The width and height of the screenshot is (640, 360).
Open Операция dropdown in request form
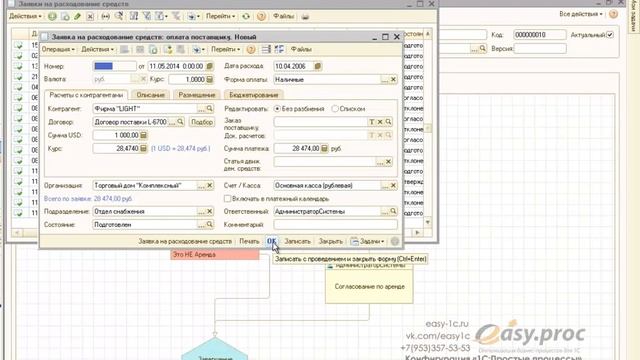click(58, 49)
